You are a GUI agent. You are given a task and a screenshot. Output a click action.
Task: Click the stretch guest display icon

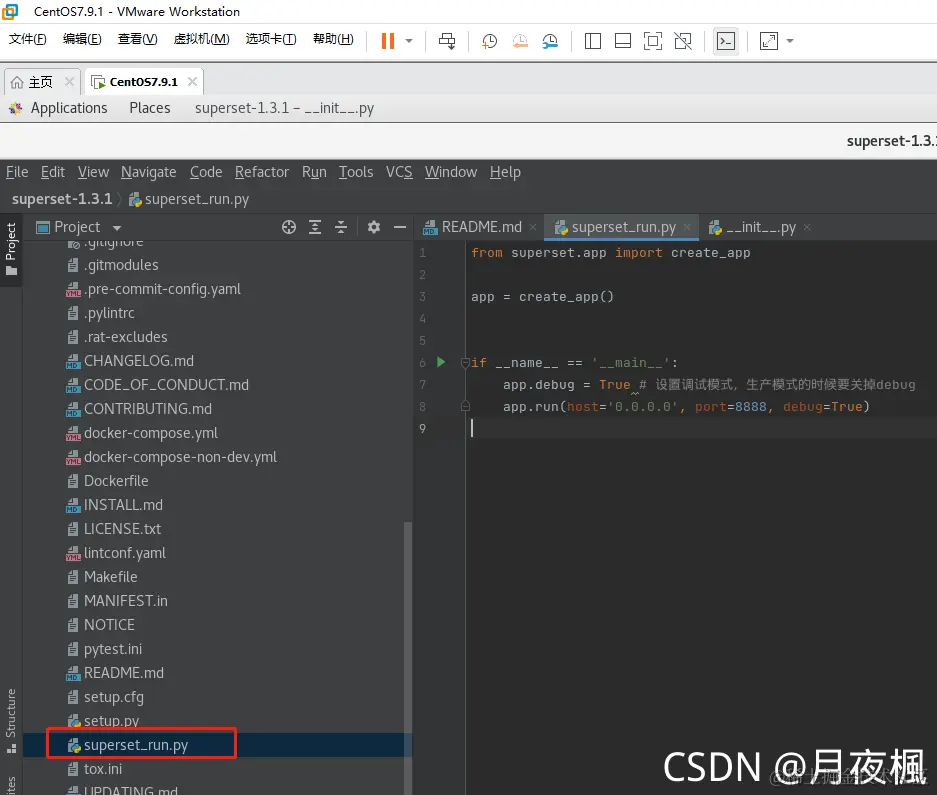pyautogui.click(x=768, y=41)
